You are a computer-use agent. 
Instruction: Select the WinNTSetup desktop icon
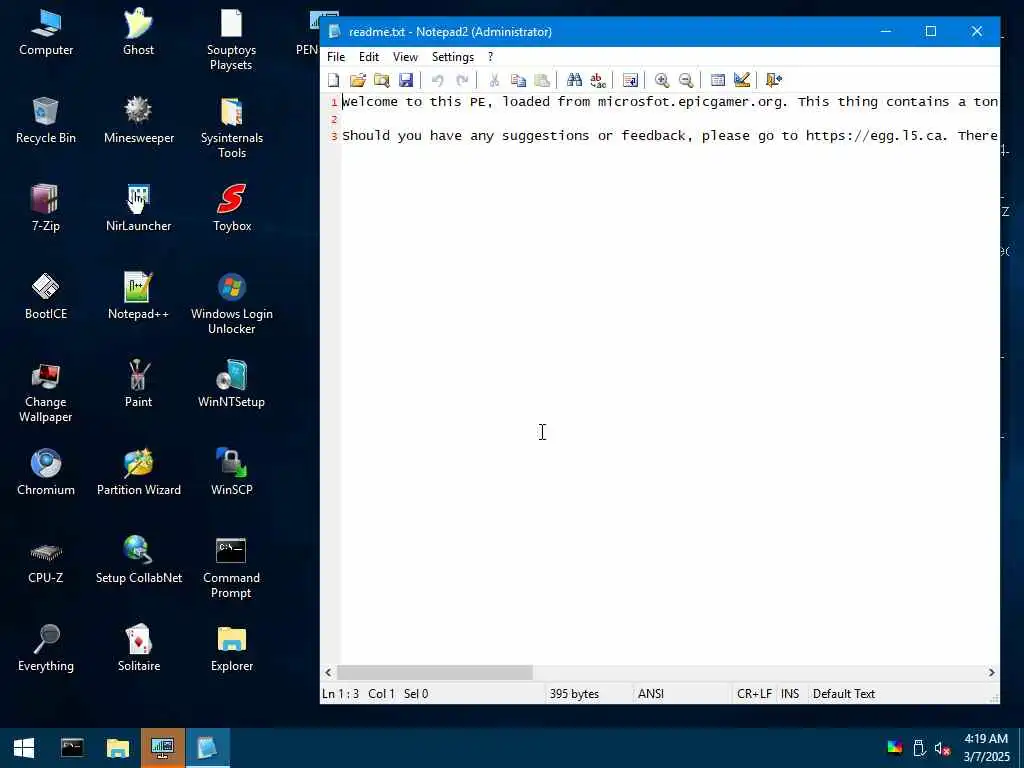point(231,384)
